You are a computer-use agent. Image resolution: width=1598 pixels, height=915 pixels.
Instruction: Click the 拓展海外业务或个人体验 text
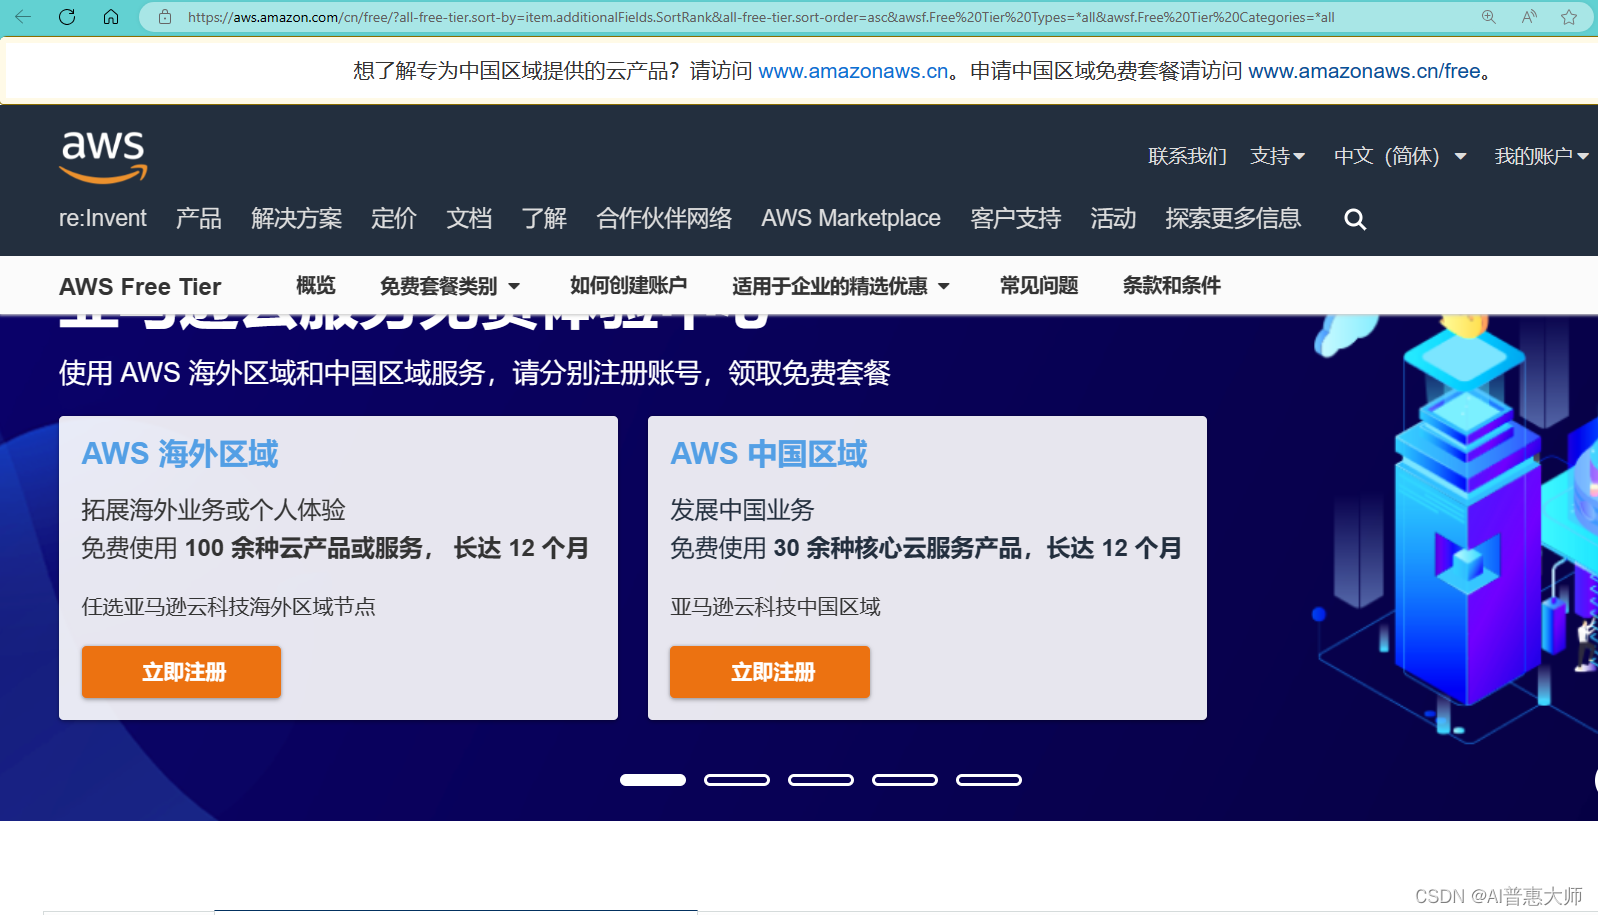(214, 510)
